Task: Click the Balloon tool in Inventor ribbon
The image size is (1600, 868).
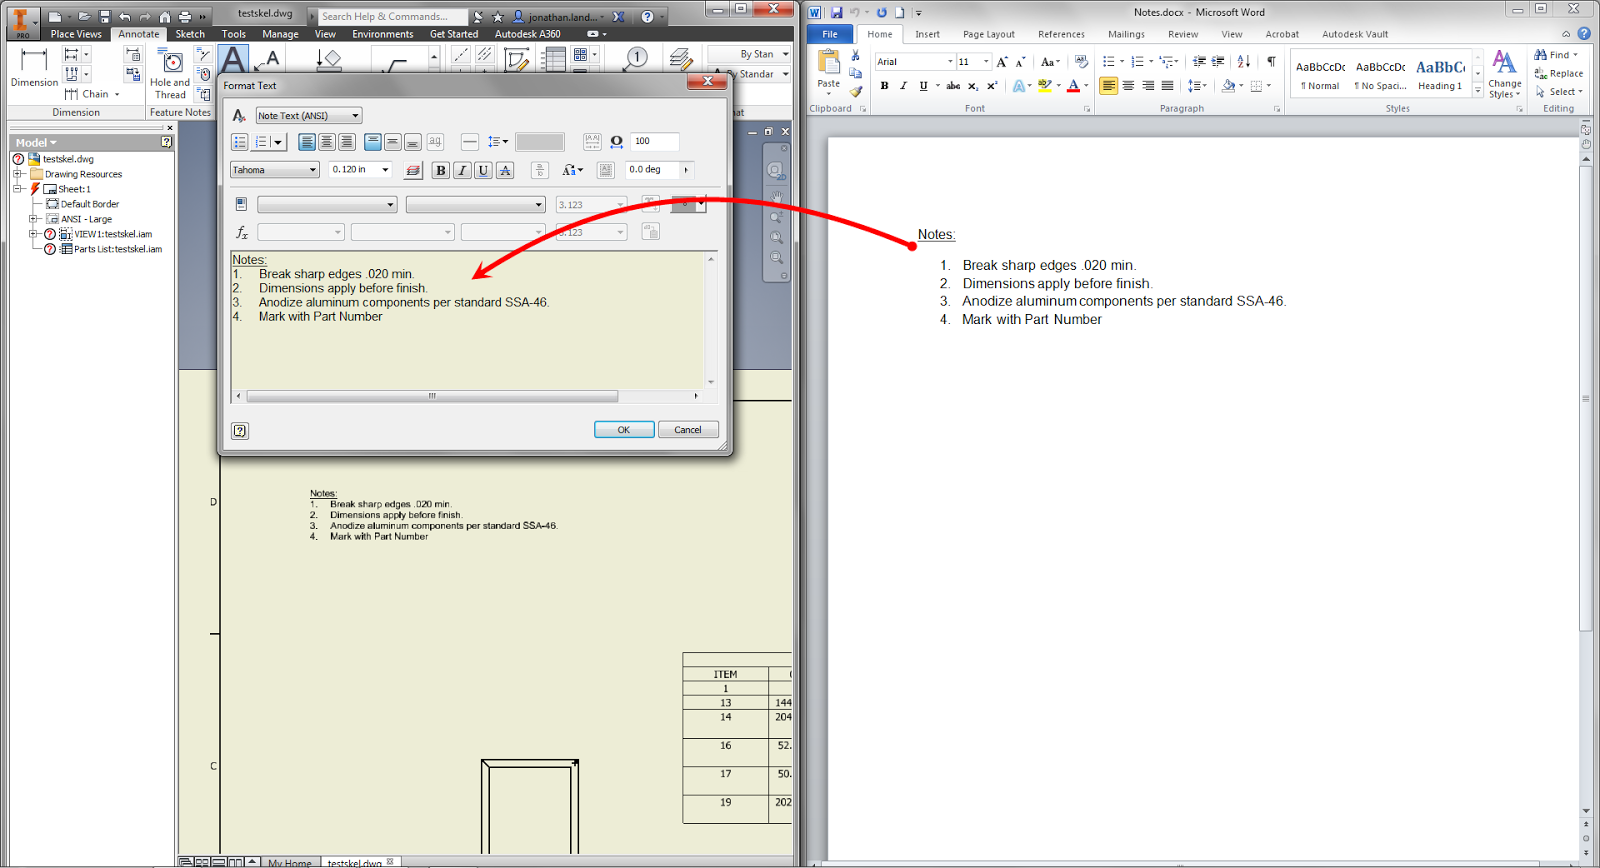Action: point(636,58)
